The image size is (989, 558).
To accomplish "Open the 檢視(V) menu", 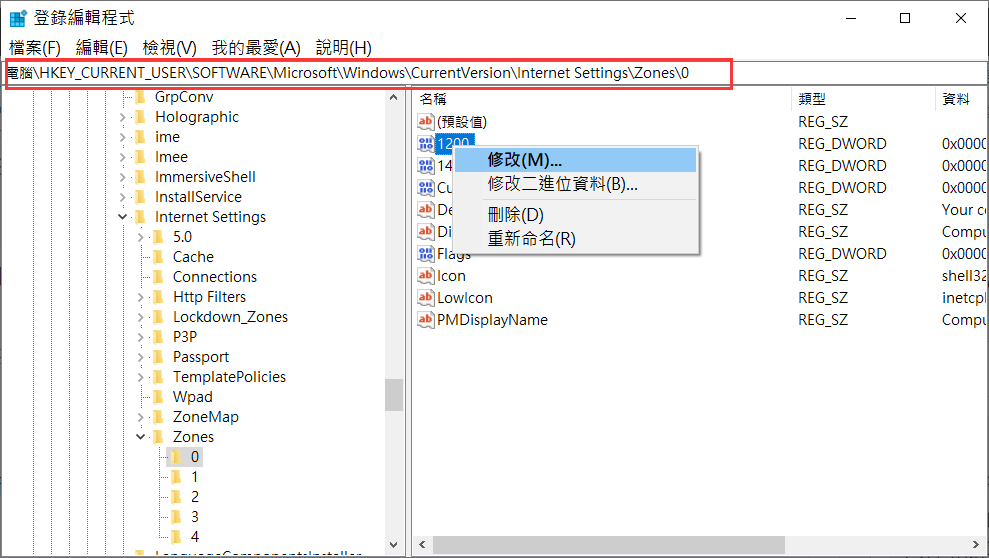I will tap(170, 48).
